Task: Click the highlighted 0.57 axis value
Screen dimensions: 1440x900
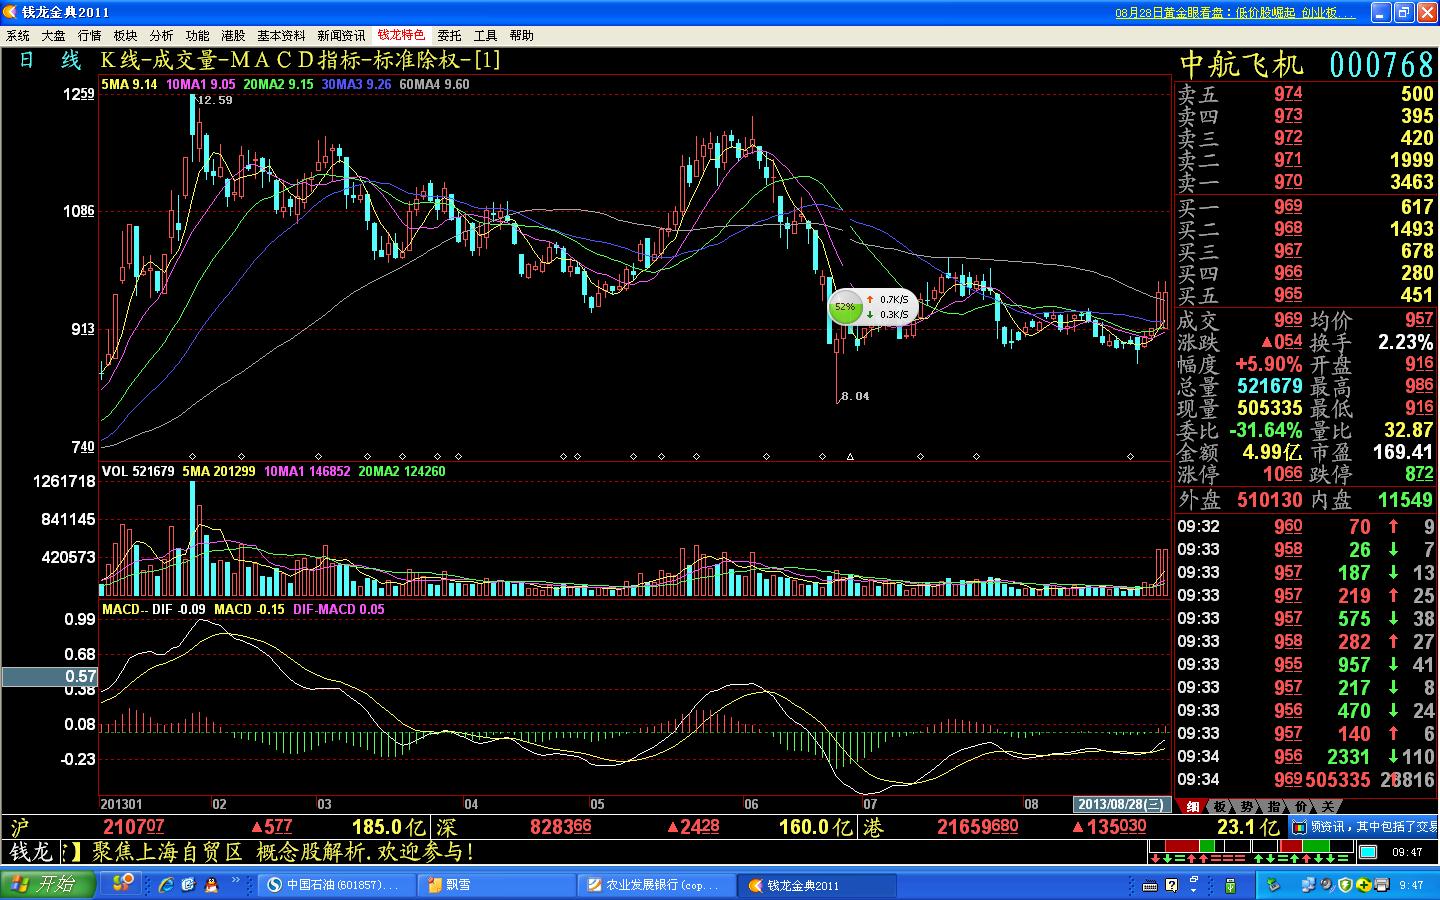Action: (x=49, y=677)
